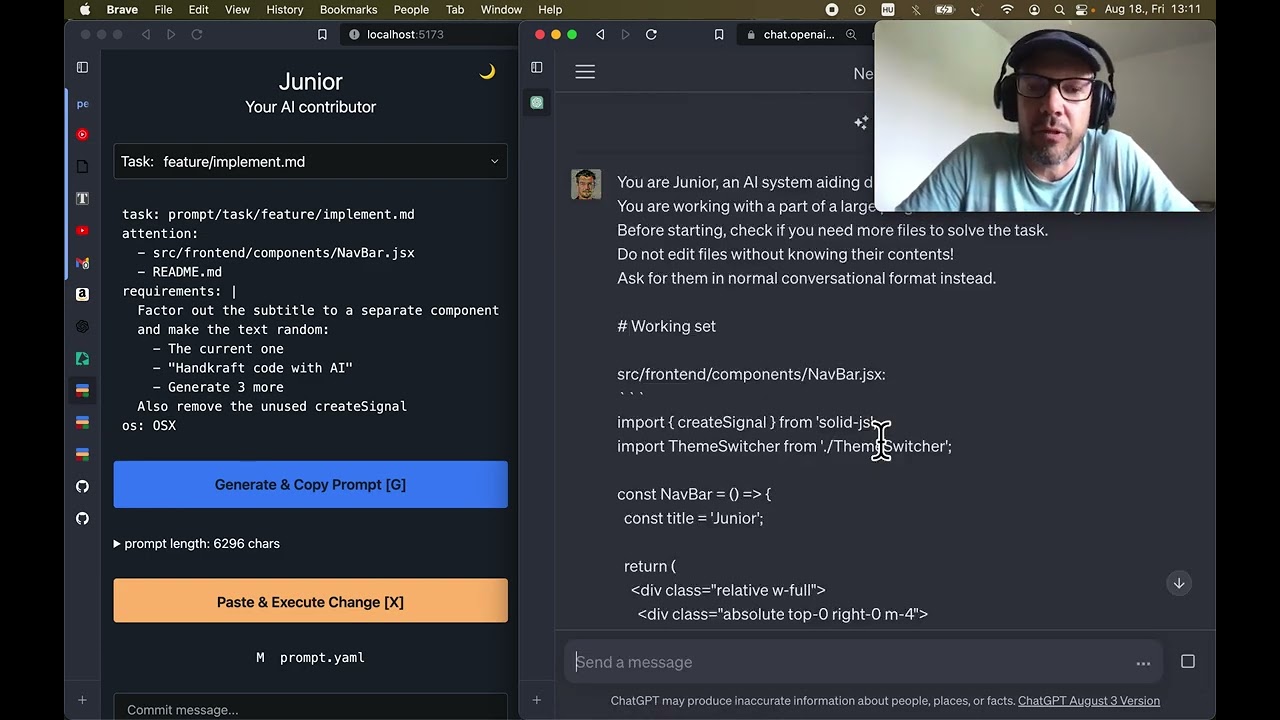The width and height of the screenshot is (1280, 720).
Task: Open the three dots options in message box
Action: [x=1143, y=662]
